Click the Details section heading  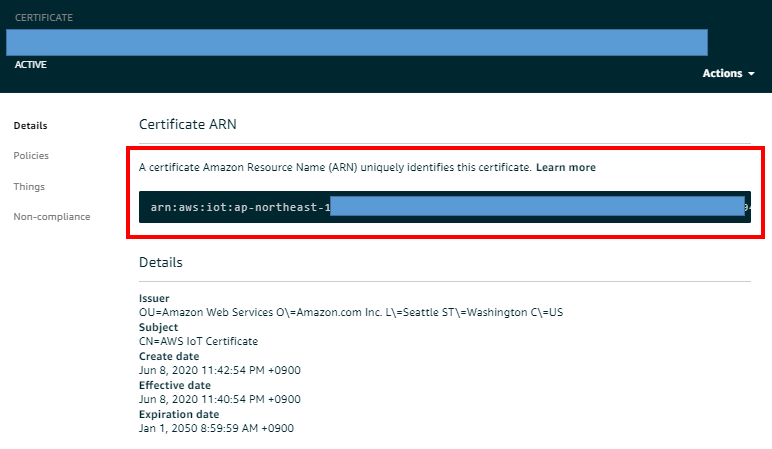(x=161, y=262)
